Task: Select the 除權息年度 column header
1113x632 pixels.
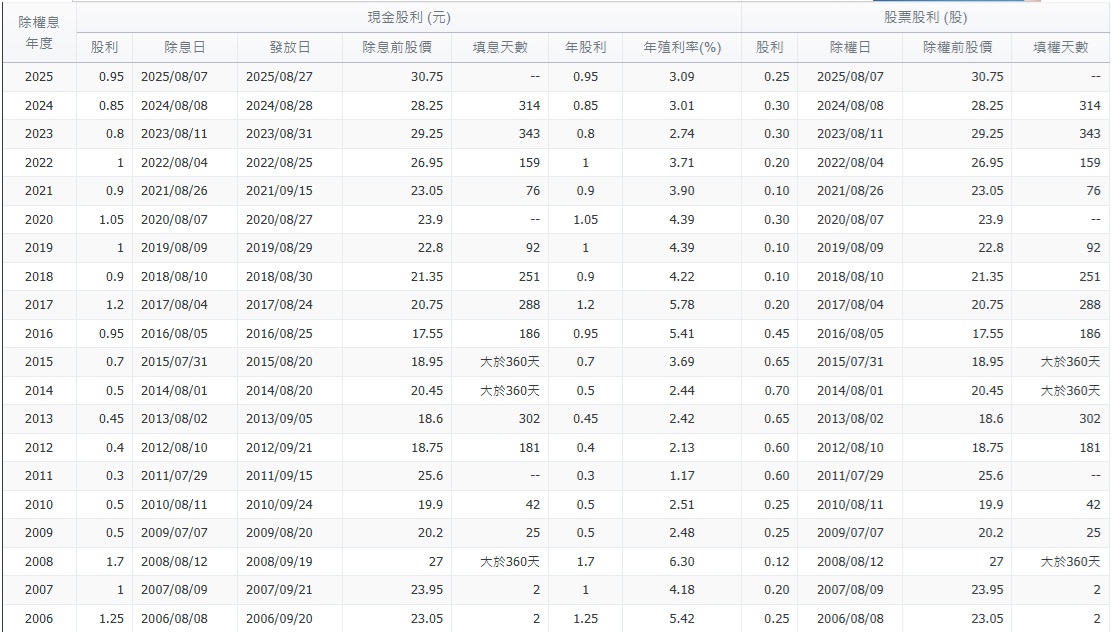Action: tap(41, 30)
